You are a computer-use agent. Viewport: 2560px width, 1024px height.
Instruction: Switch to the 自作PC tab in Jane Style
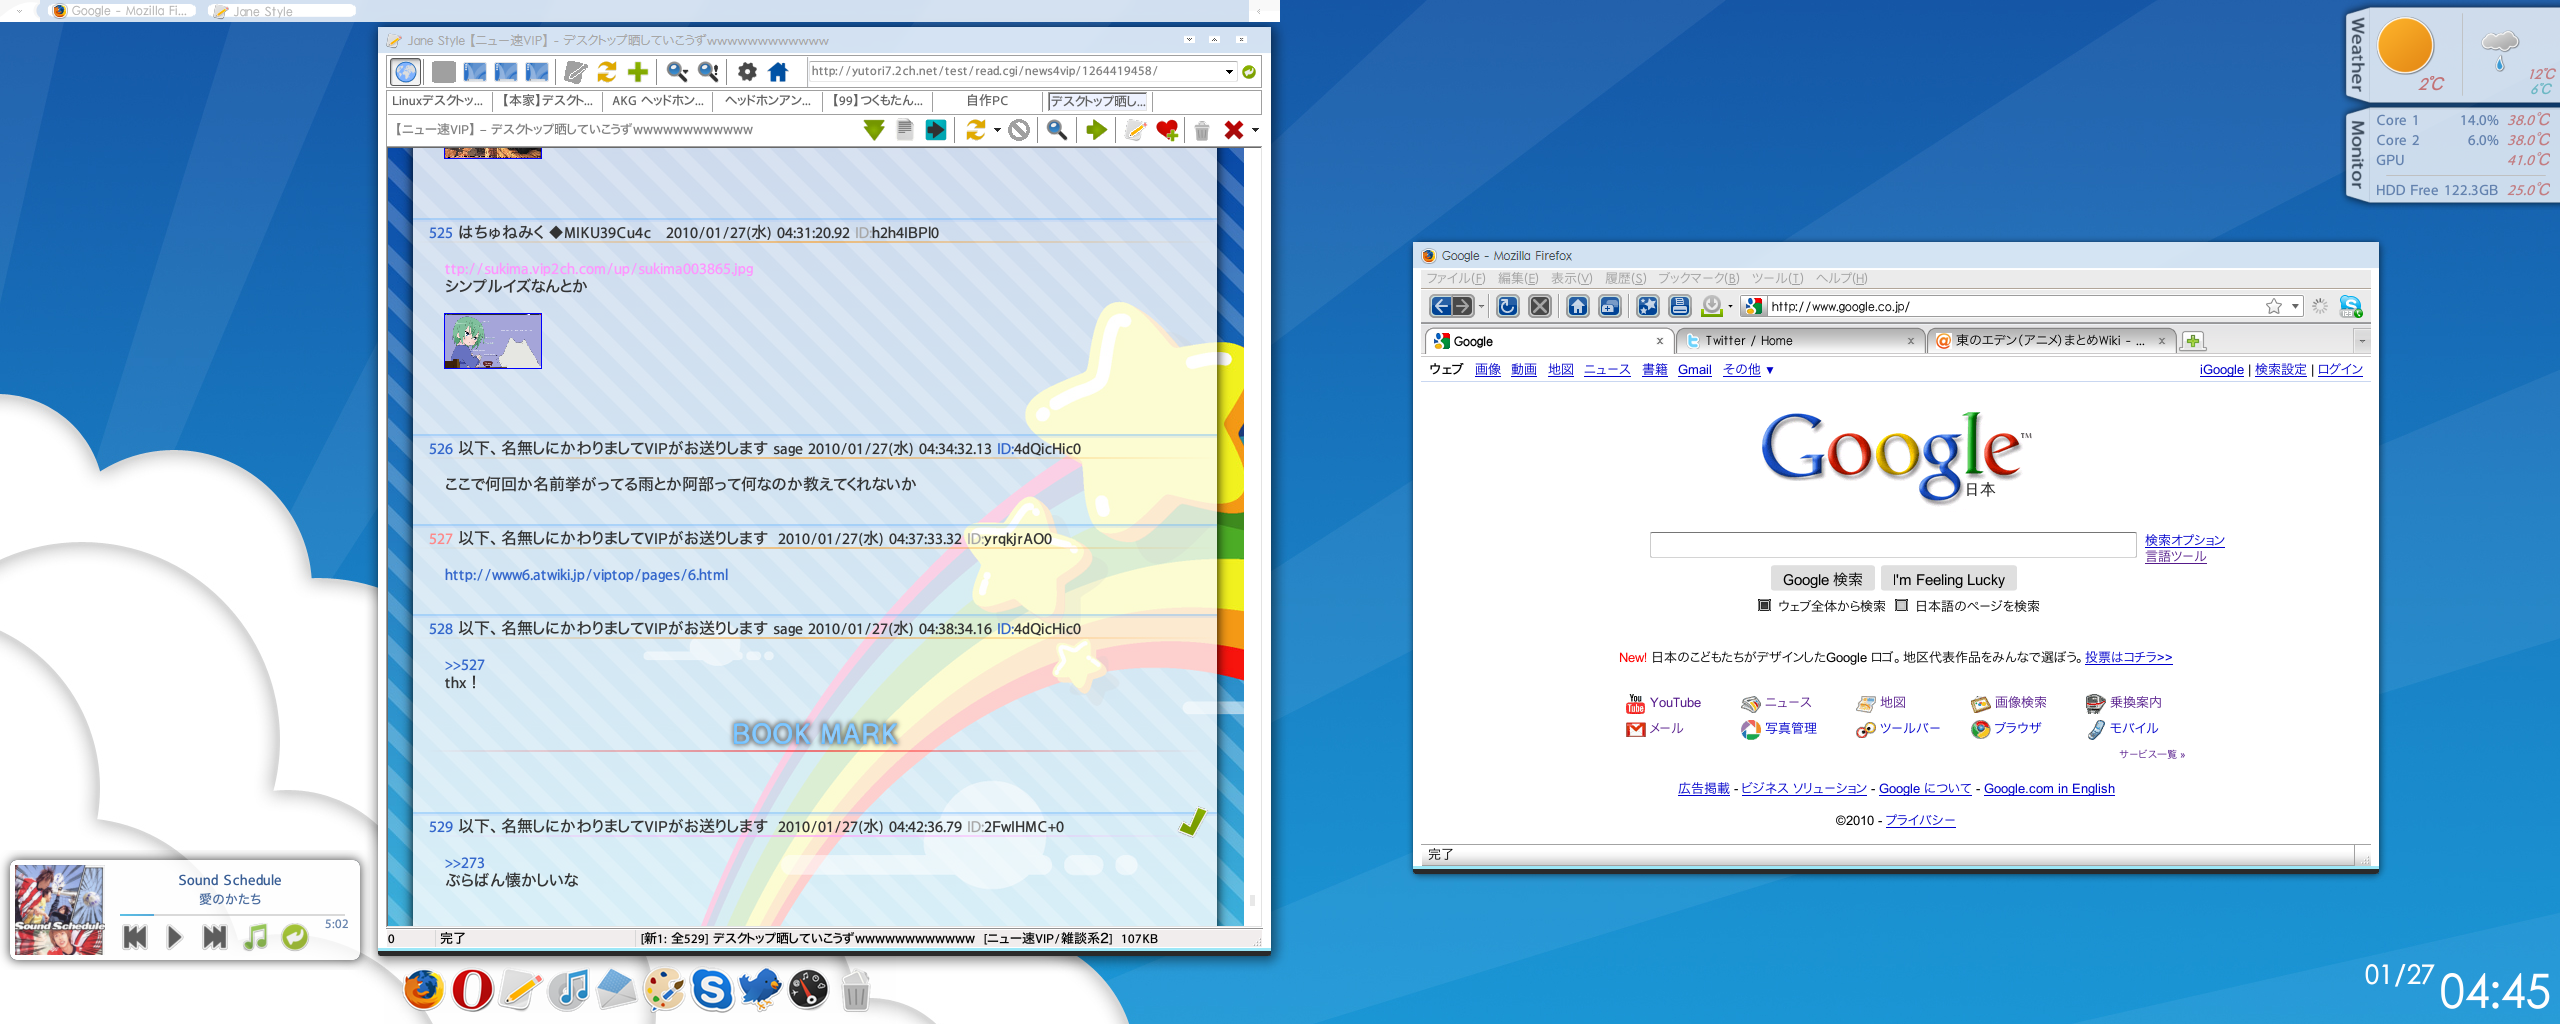(987, 101)
